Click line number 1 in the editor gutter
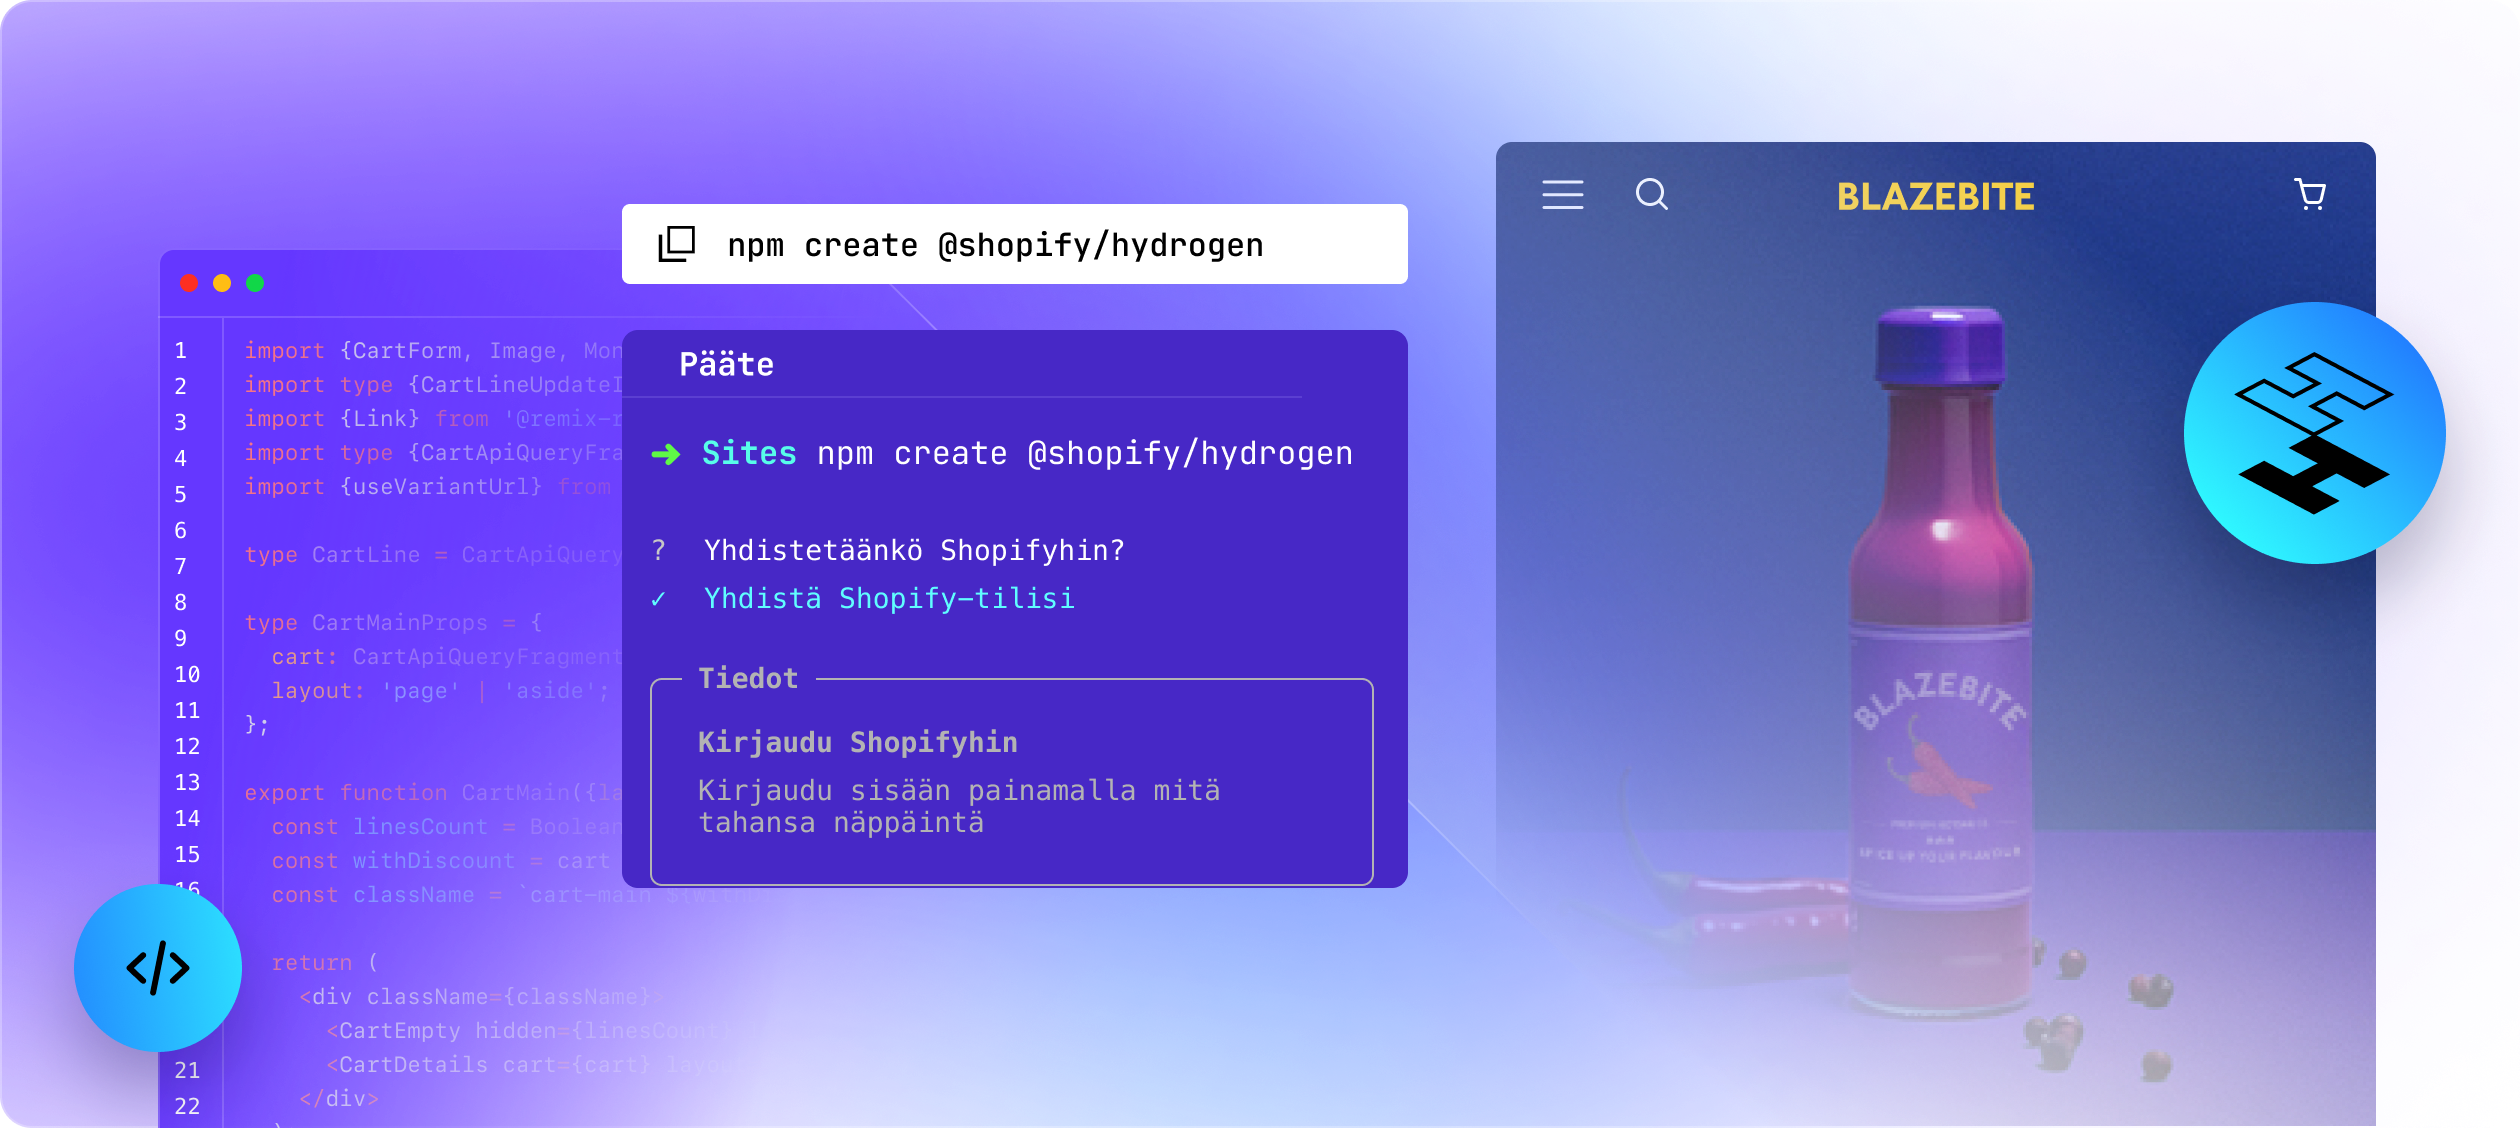 pos(181,350)
